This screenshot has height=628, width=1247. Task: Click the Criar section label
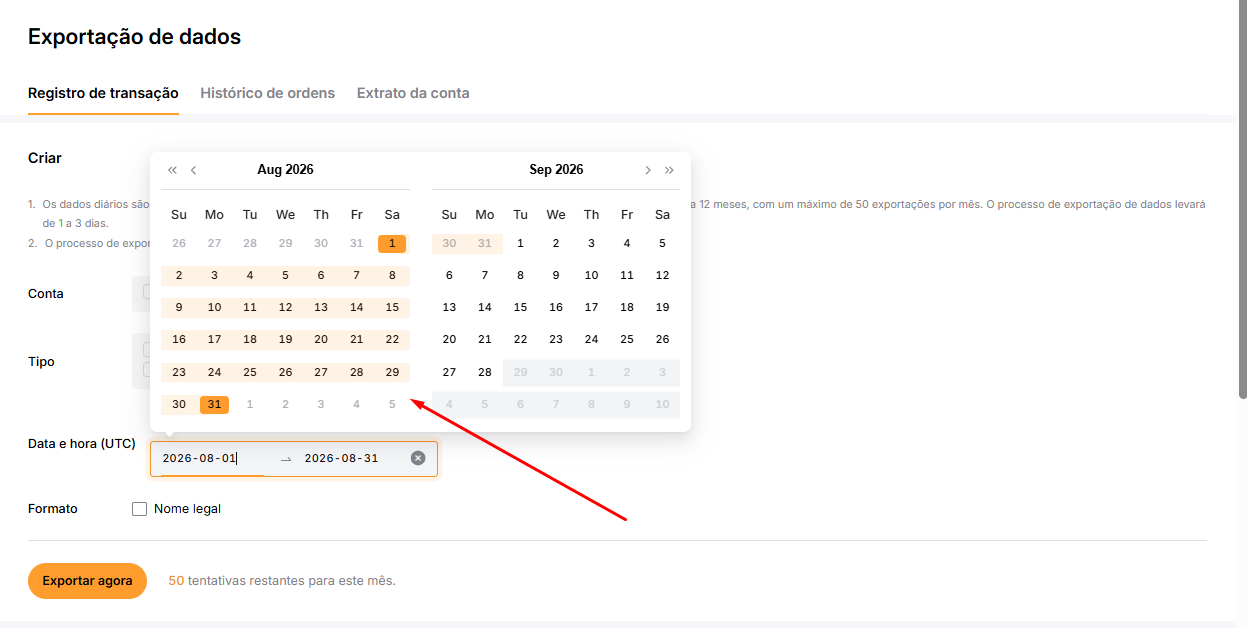click(x=45, y=158)
